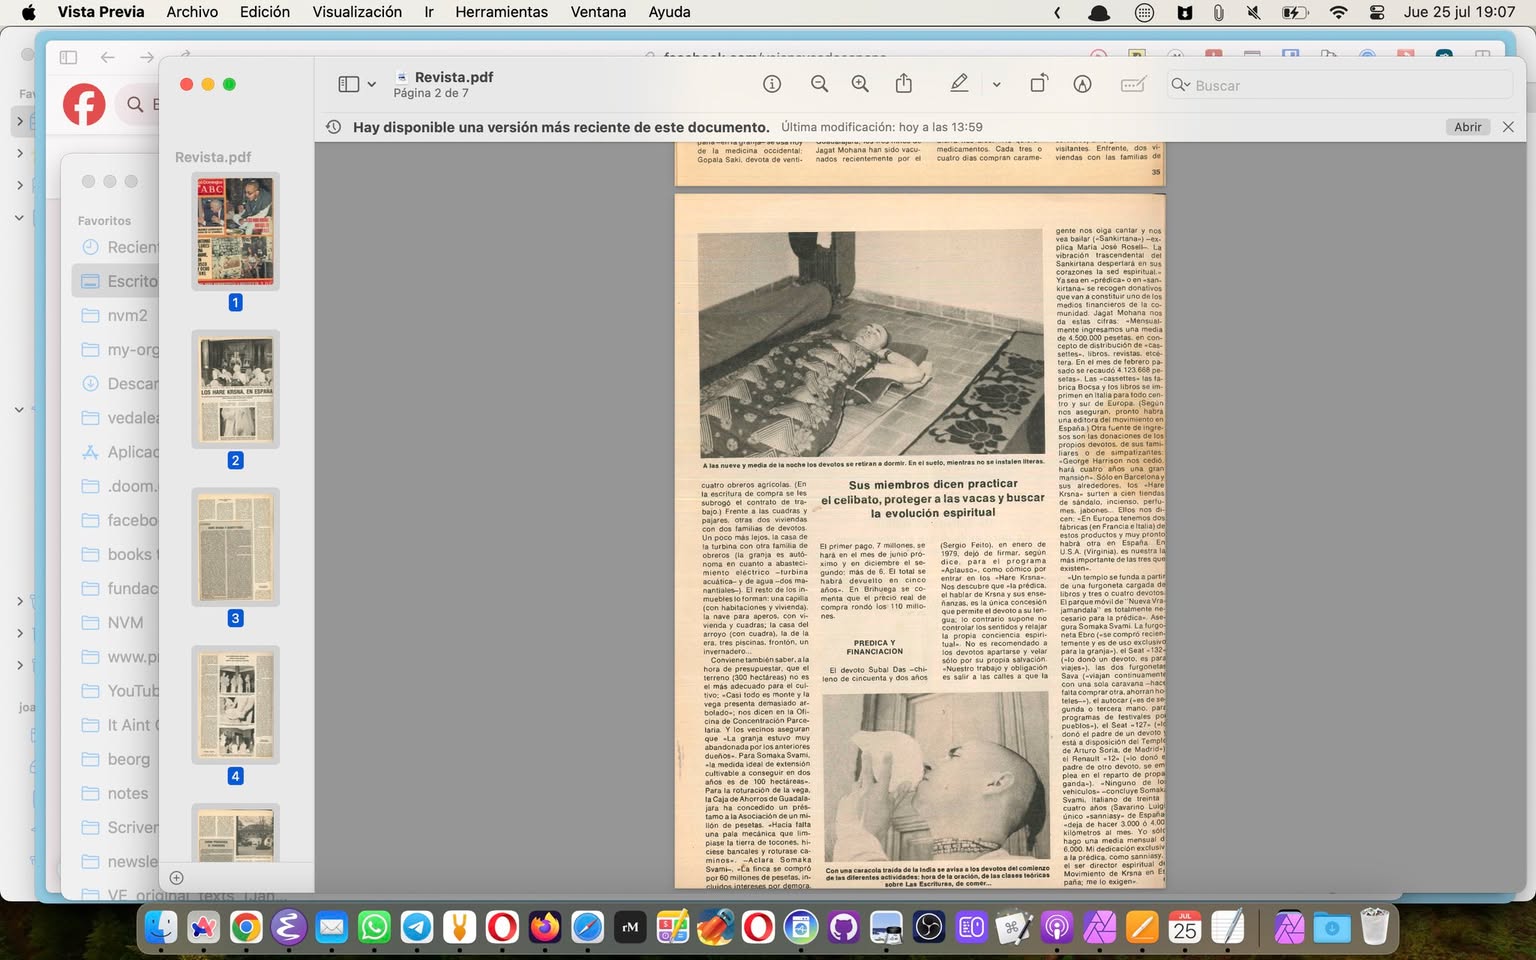The image size is (1536, 960).
Task: Open the search options magnifier dropdown
Action: click(x=1181, y=85)
